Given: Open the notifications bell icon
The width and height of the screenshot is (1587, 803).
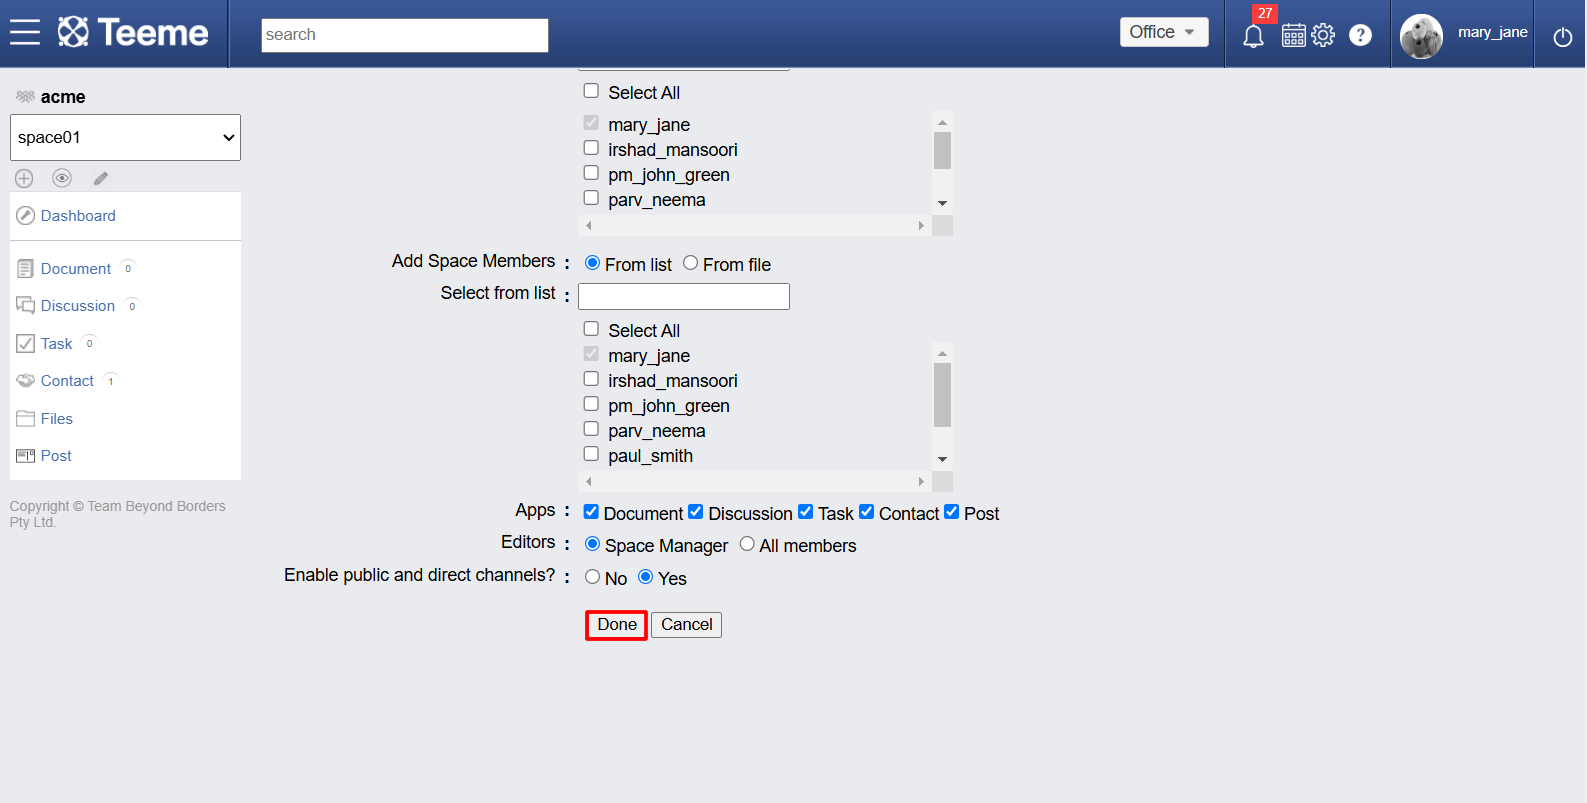Looking at the screenshot, I should click(x=1253, y=36).
